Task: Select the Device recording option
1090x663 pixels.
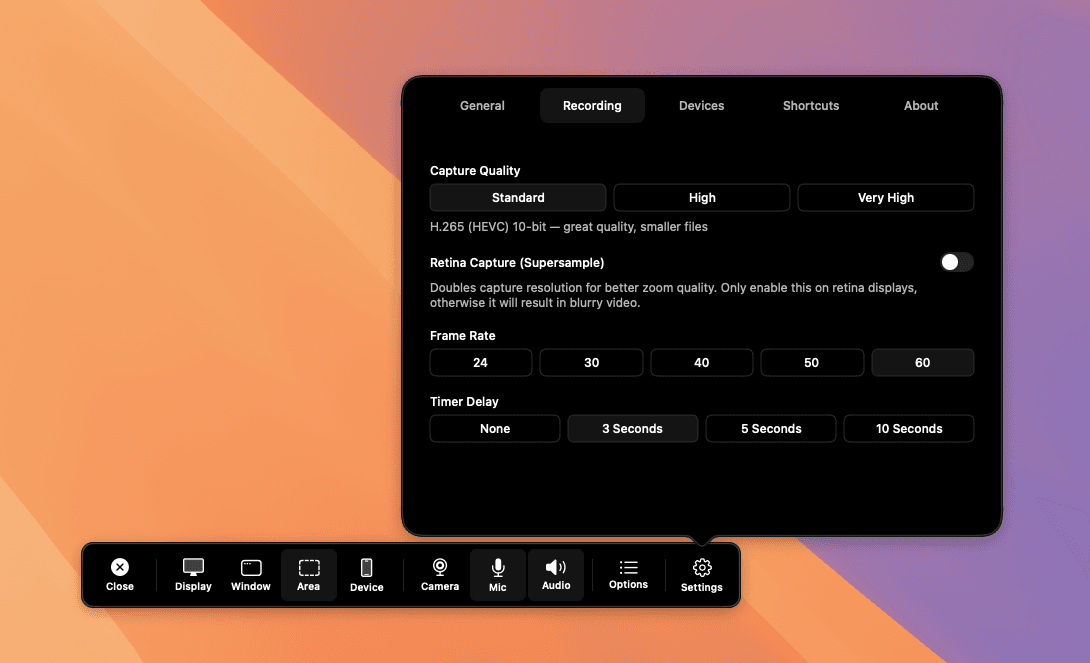Action: [366, 575]
